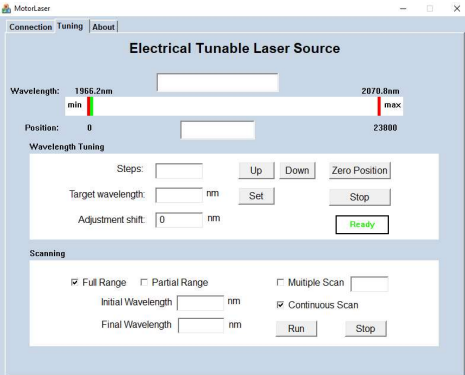Select the Tuning tab
This screenshot has height=375, width=465.
70,26
